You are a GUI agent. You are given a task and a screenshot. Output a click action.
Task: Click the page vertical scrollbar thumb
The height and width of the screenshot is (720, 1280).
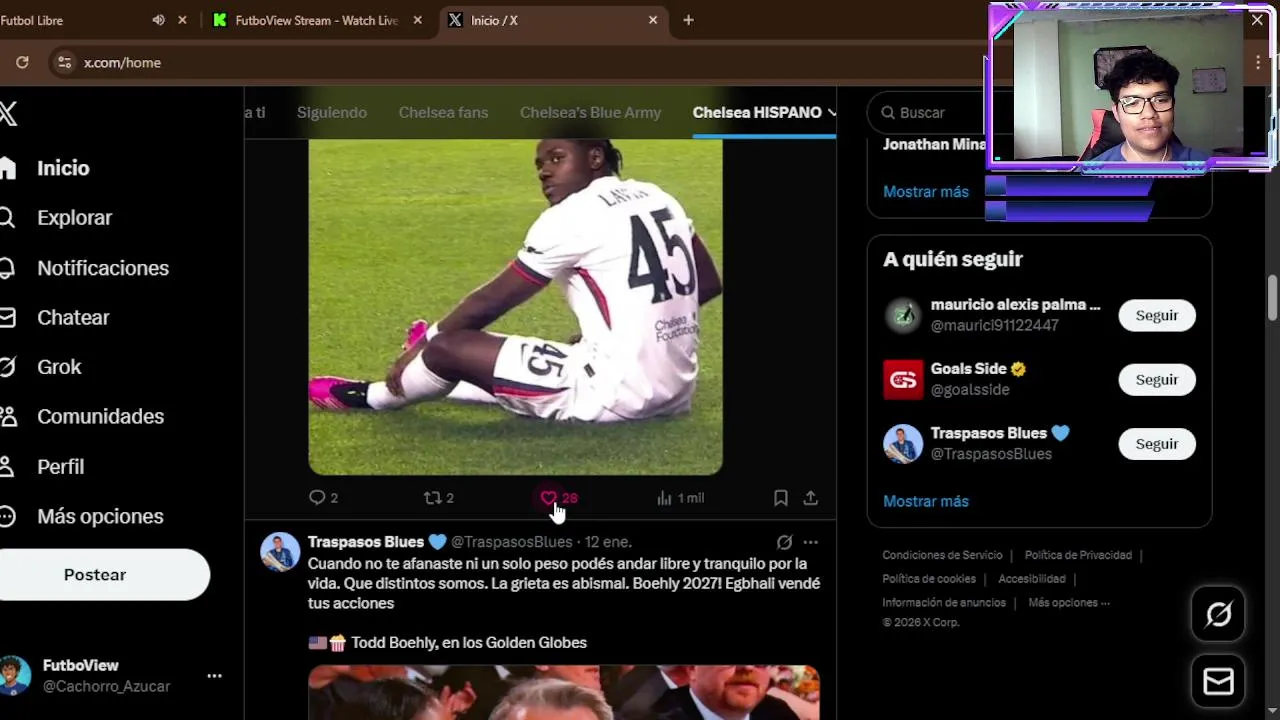1273,296
